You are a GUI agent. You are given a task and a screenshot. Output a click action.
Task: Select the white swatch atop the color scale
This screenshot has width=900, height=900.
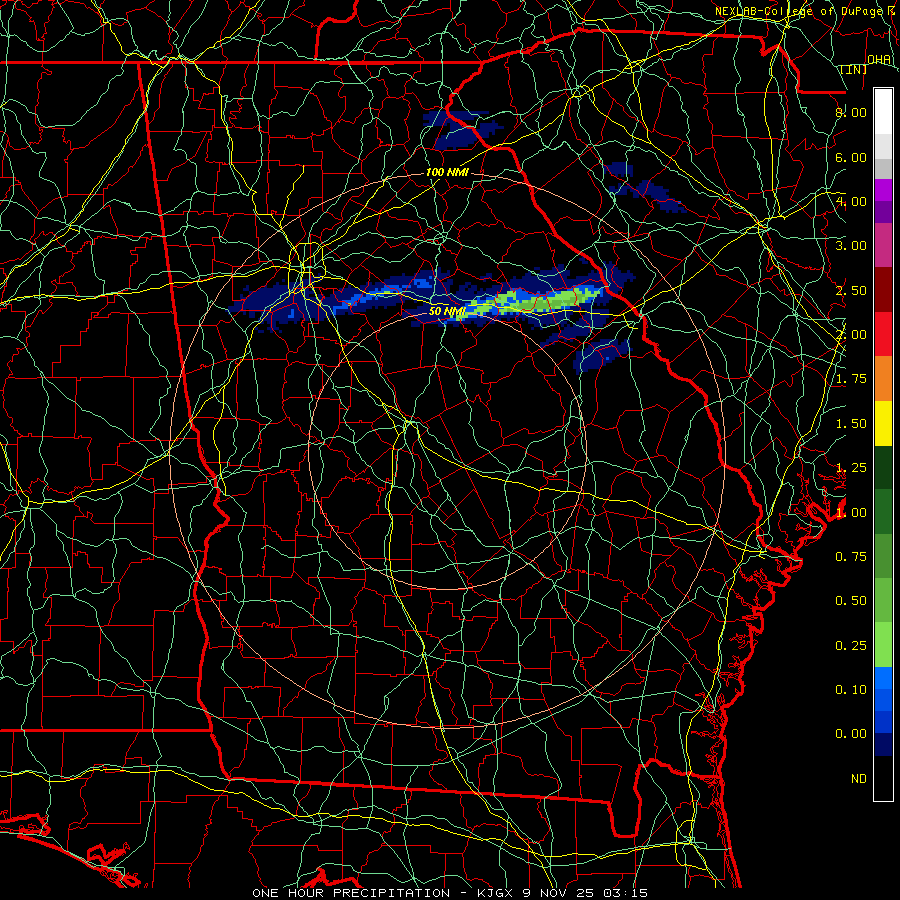point(883,112)
